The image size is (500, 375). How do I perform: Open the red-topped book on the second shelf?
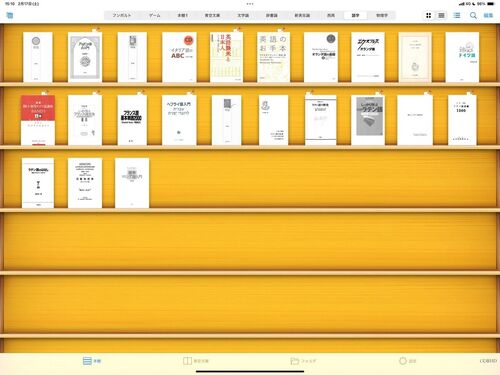(x=38, y=120)
